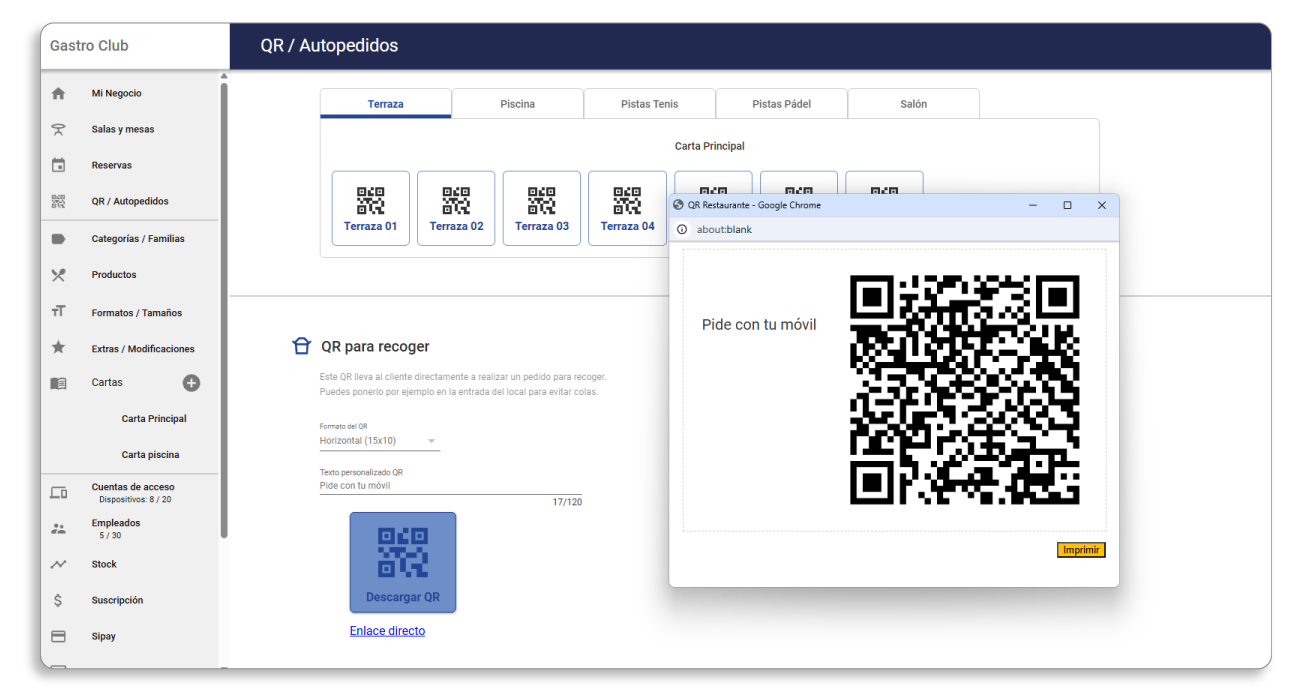Screen dimensions: 1312x692
Task: Open Suscripción section
Action: pyautogui.click(x=117, y=600)
